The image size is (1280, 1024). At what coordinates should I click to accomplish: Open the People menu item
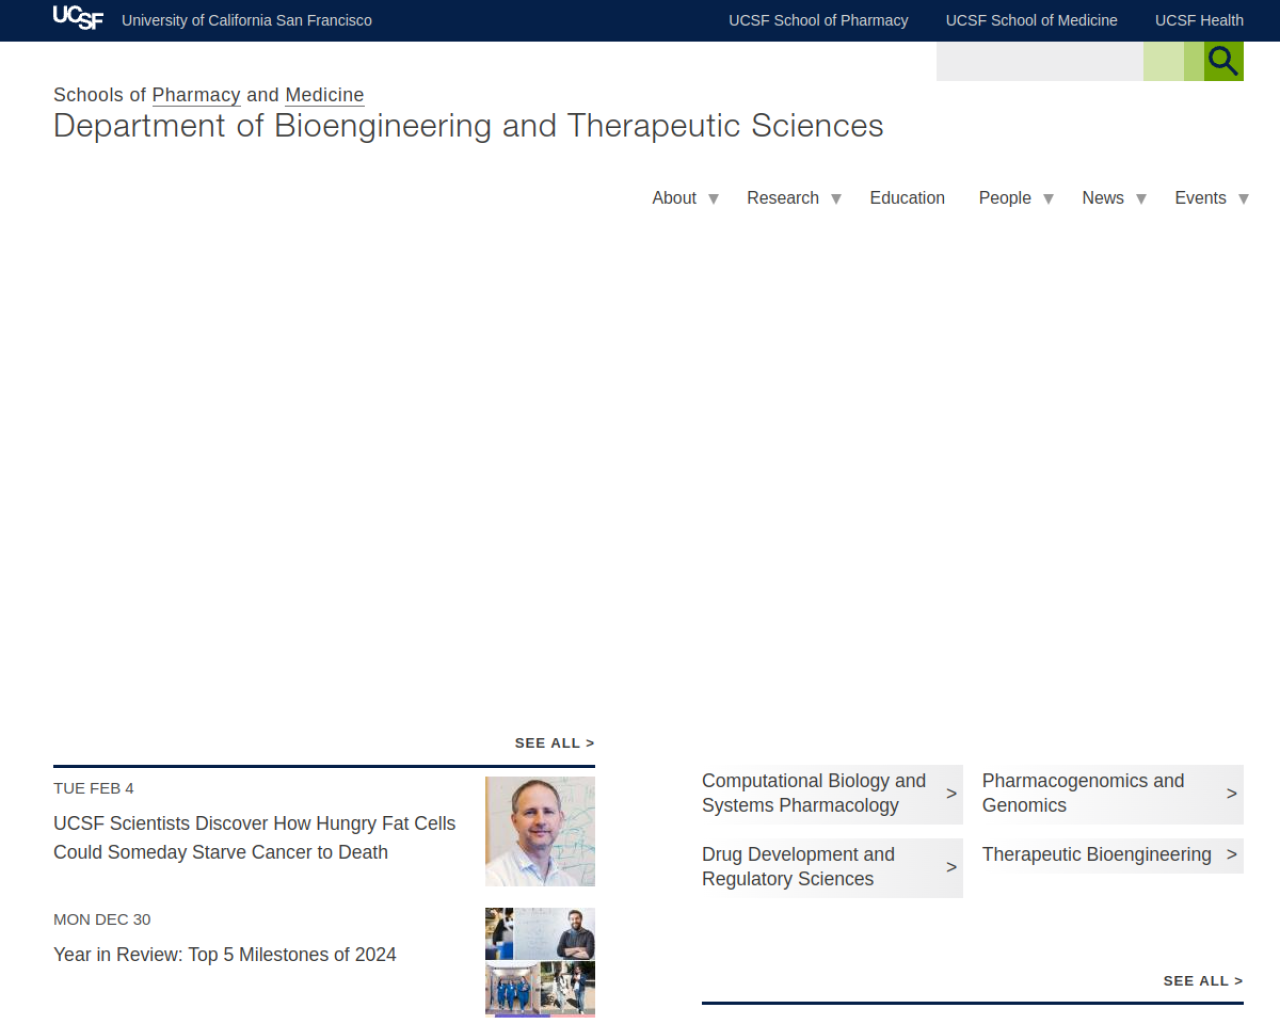1004,198
